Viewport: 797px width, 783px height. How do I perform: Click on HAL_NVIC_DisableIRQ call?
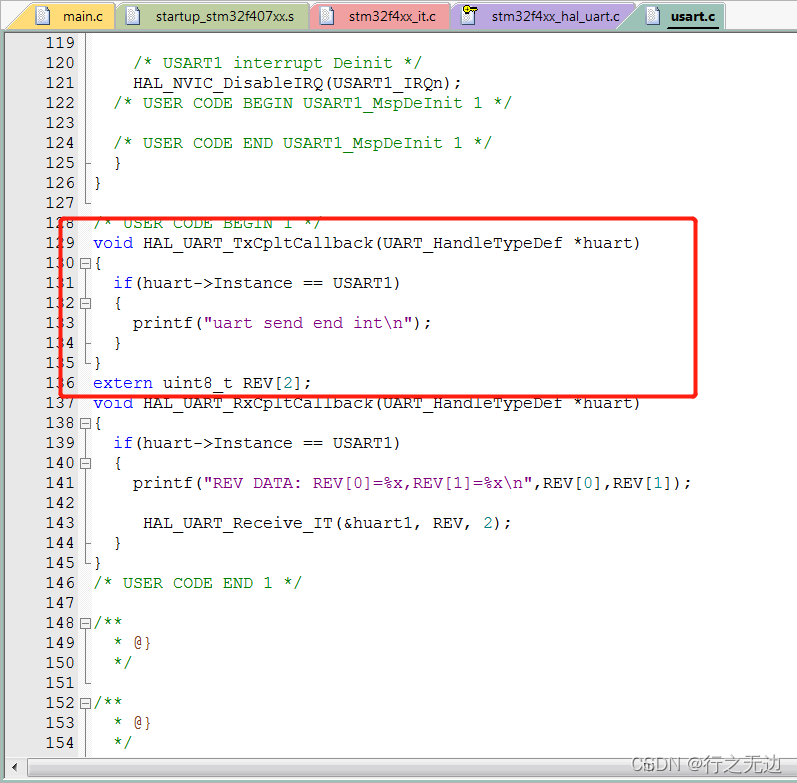coord(297,83)
